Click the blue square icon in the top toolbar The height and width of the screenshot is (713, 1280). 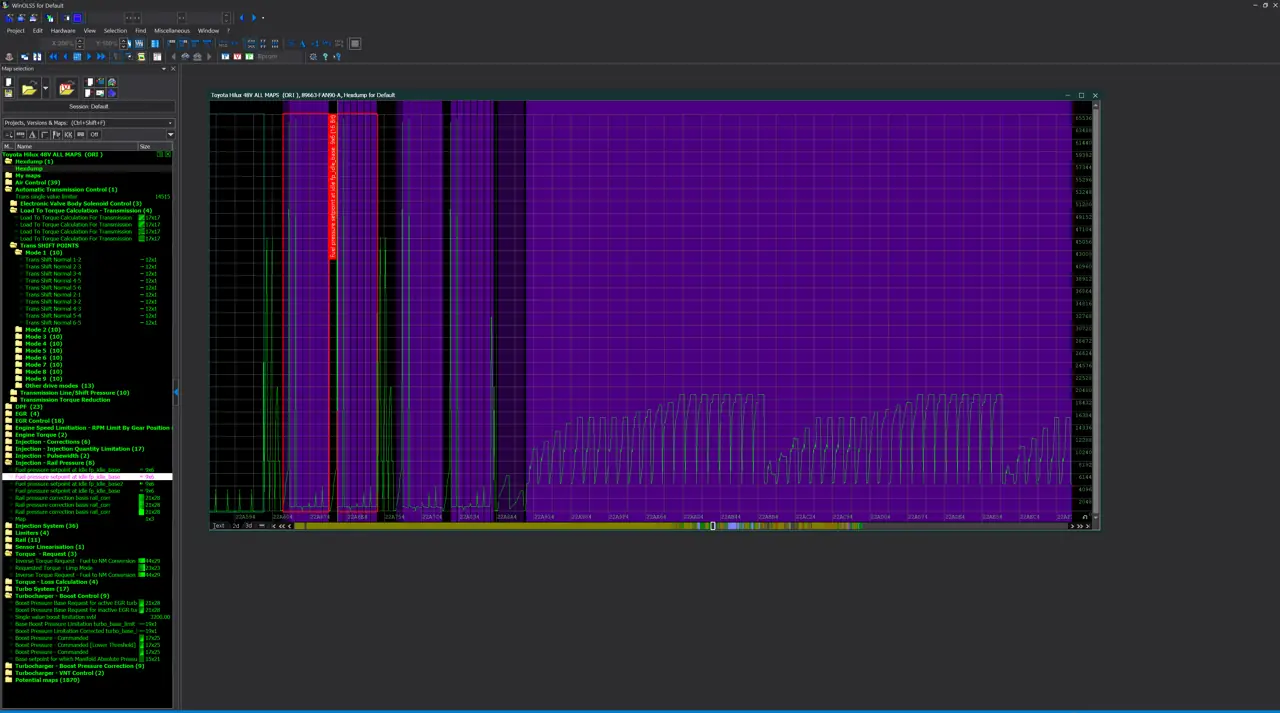coord(77,18)
